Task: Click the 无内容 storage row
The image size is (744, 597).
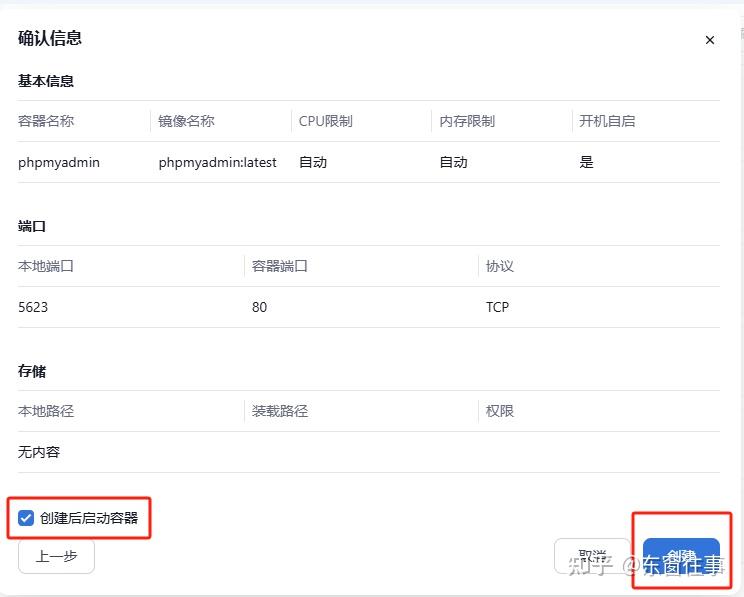Action: coord(369,452)
